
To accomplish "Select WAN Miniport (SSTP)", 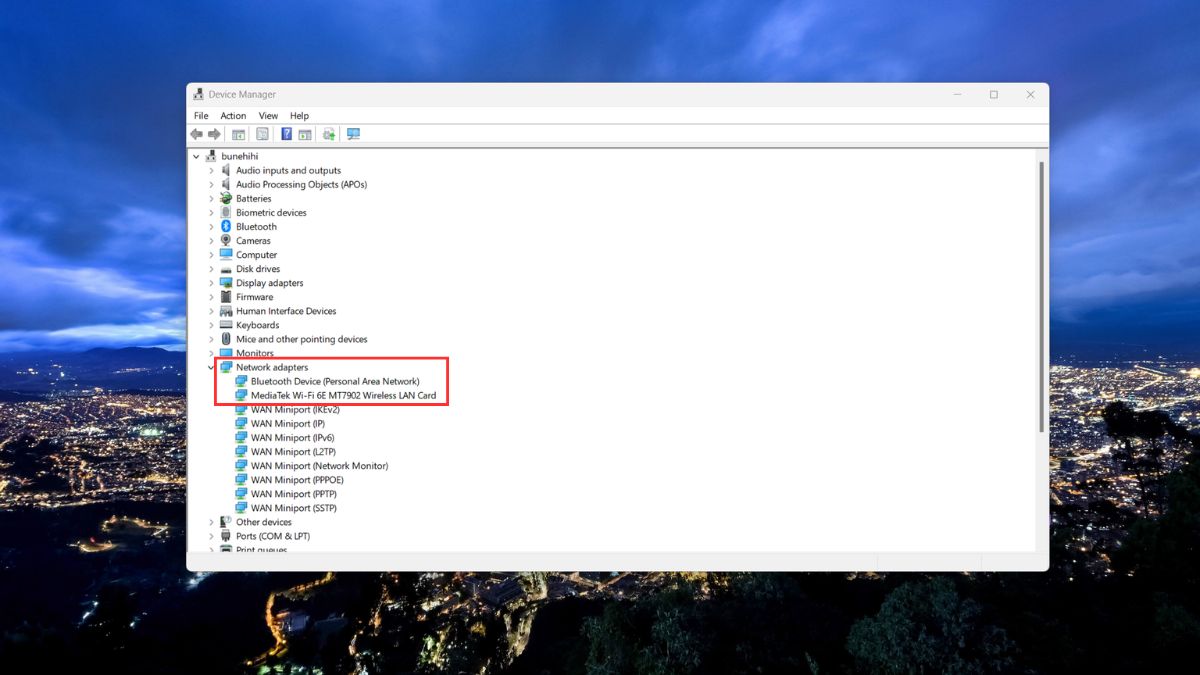I will 294,508.
